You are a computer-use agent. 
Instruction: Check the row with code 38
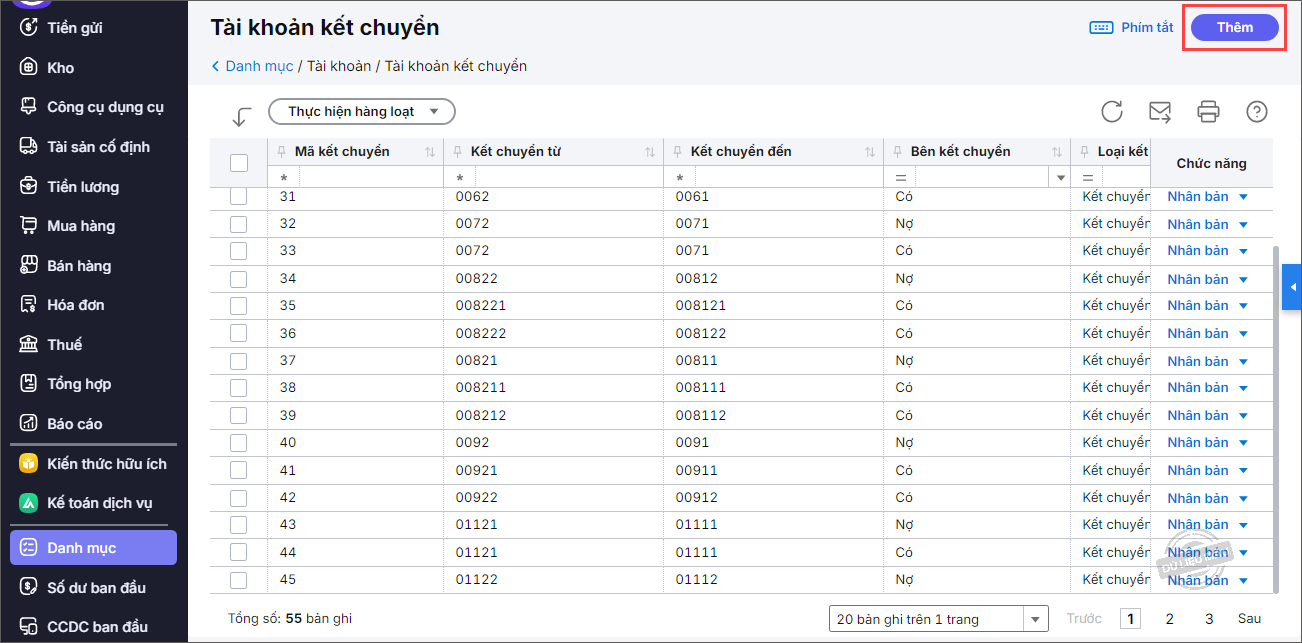point(238,388)
